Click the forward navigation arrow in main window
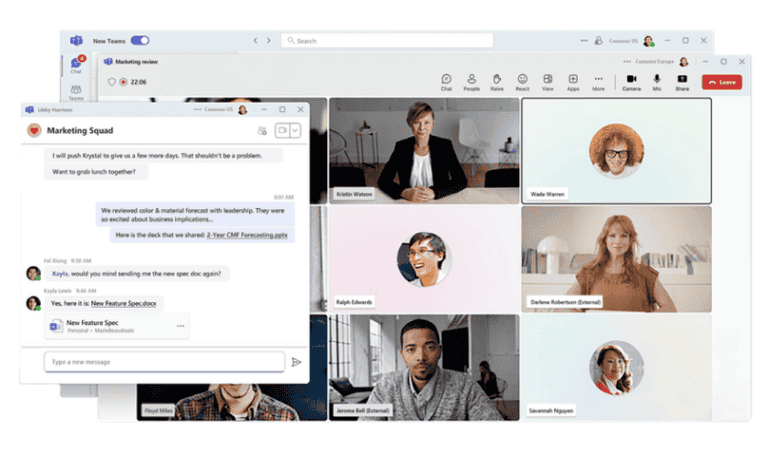The height and width of the screenshot is (475, 768). tap(268, 41)
